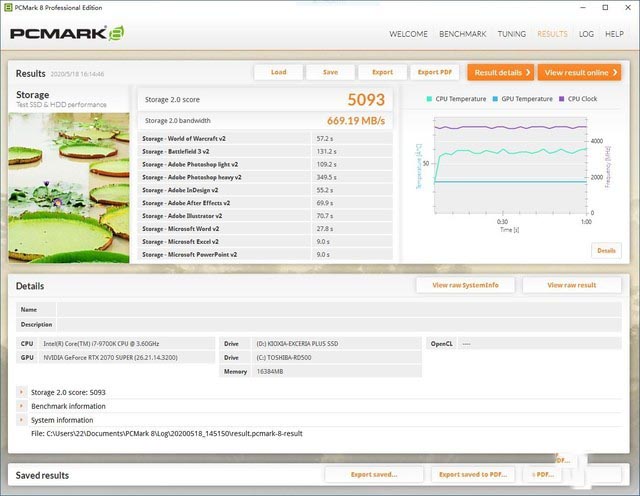The image size is (640, 496).
Task: Click the result file path text
Action: pos(167,434)
